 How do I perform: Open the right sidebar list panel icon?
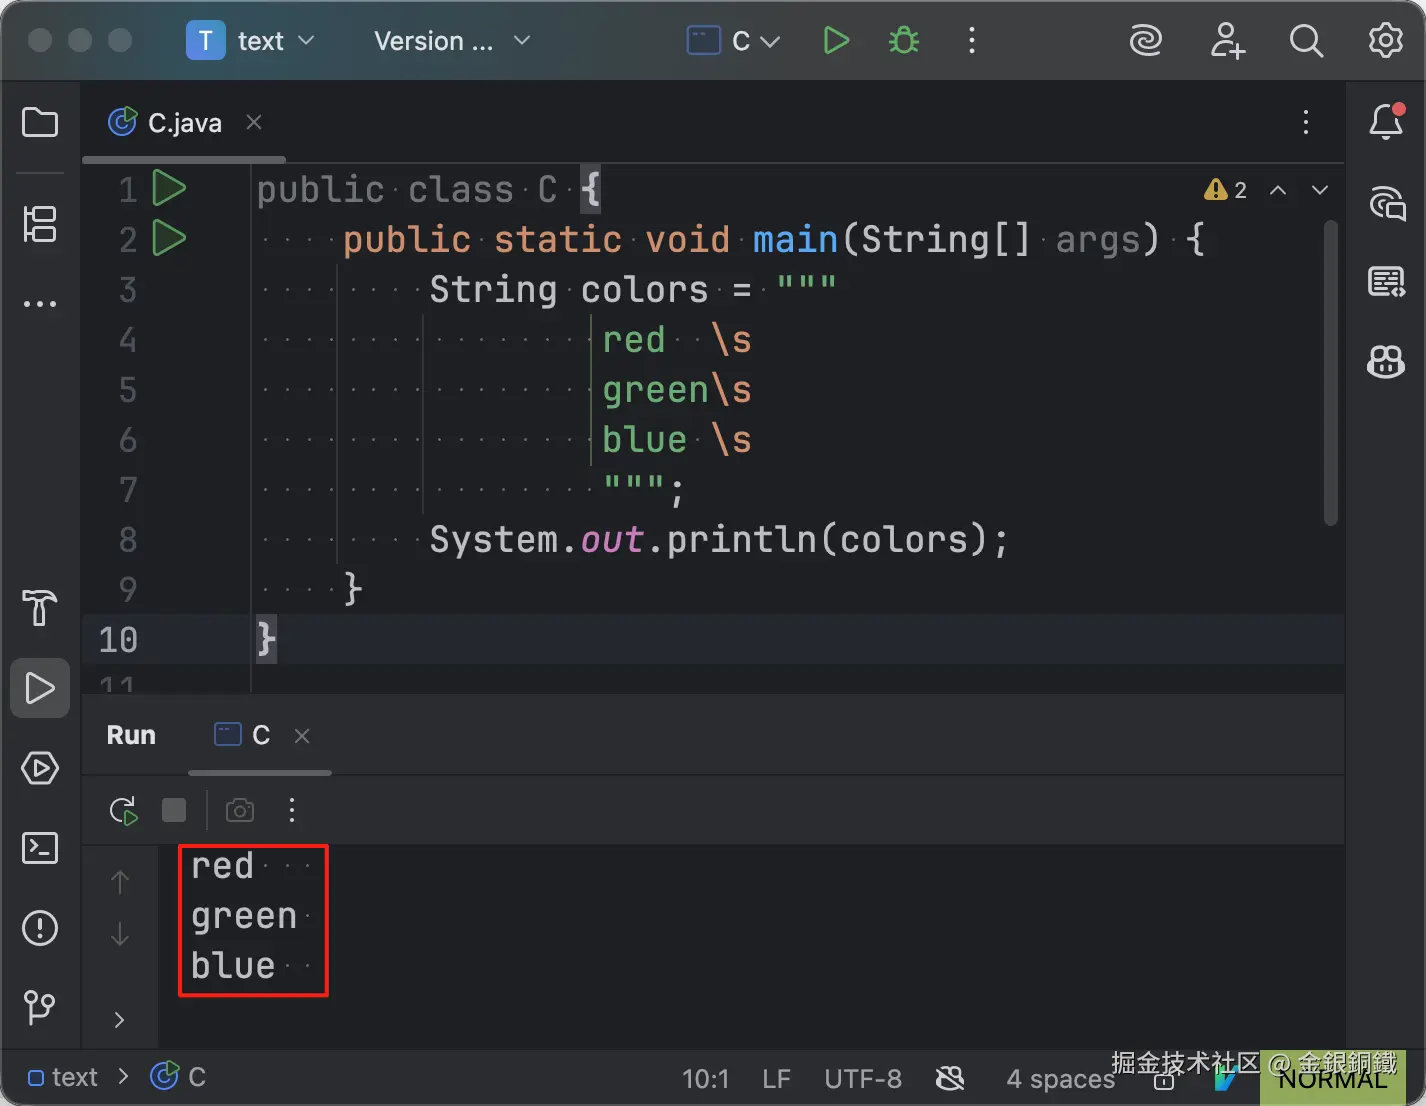click(x=1387, y=282)
